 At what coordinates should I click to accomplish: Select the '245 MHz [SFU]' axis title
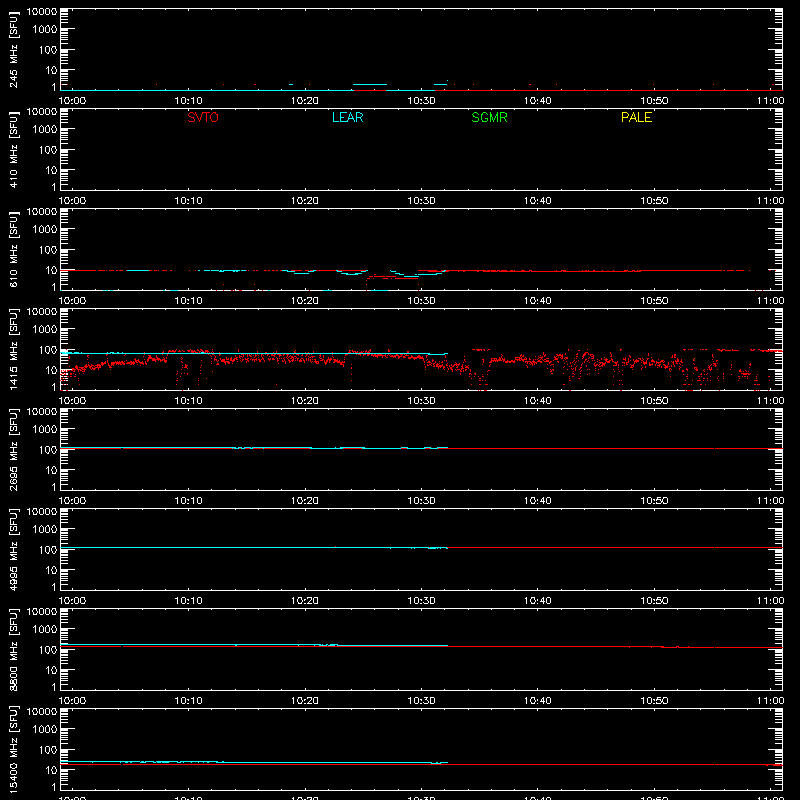tap(13, 50)
